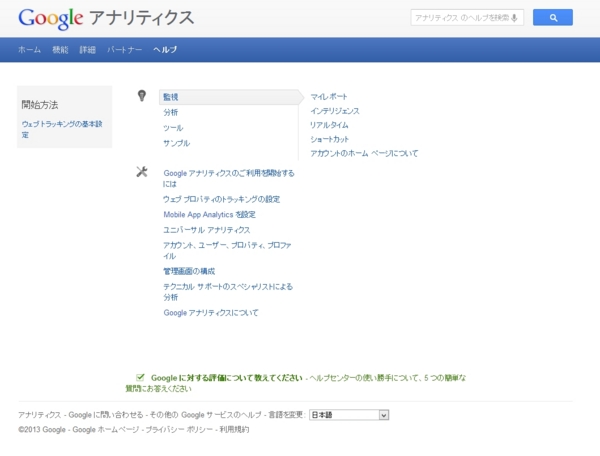Click the wrench tools icon
The image size is (600, 456).
[142, 172]
